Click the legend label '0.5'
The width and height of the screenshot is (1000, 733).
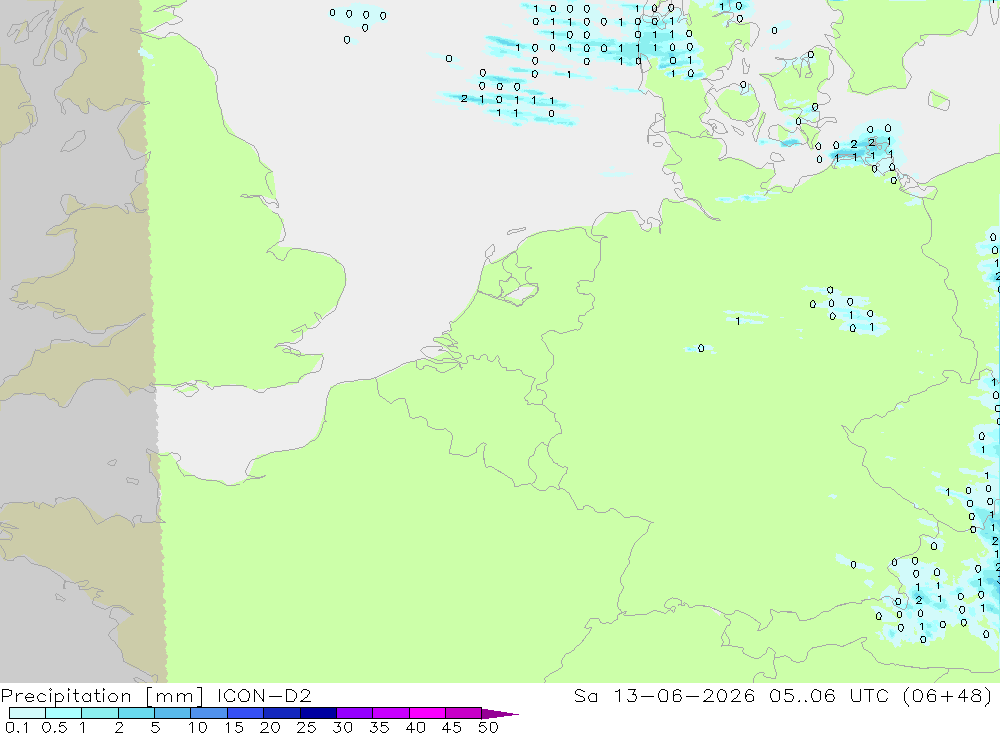(x=54, y=727)
